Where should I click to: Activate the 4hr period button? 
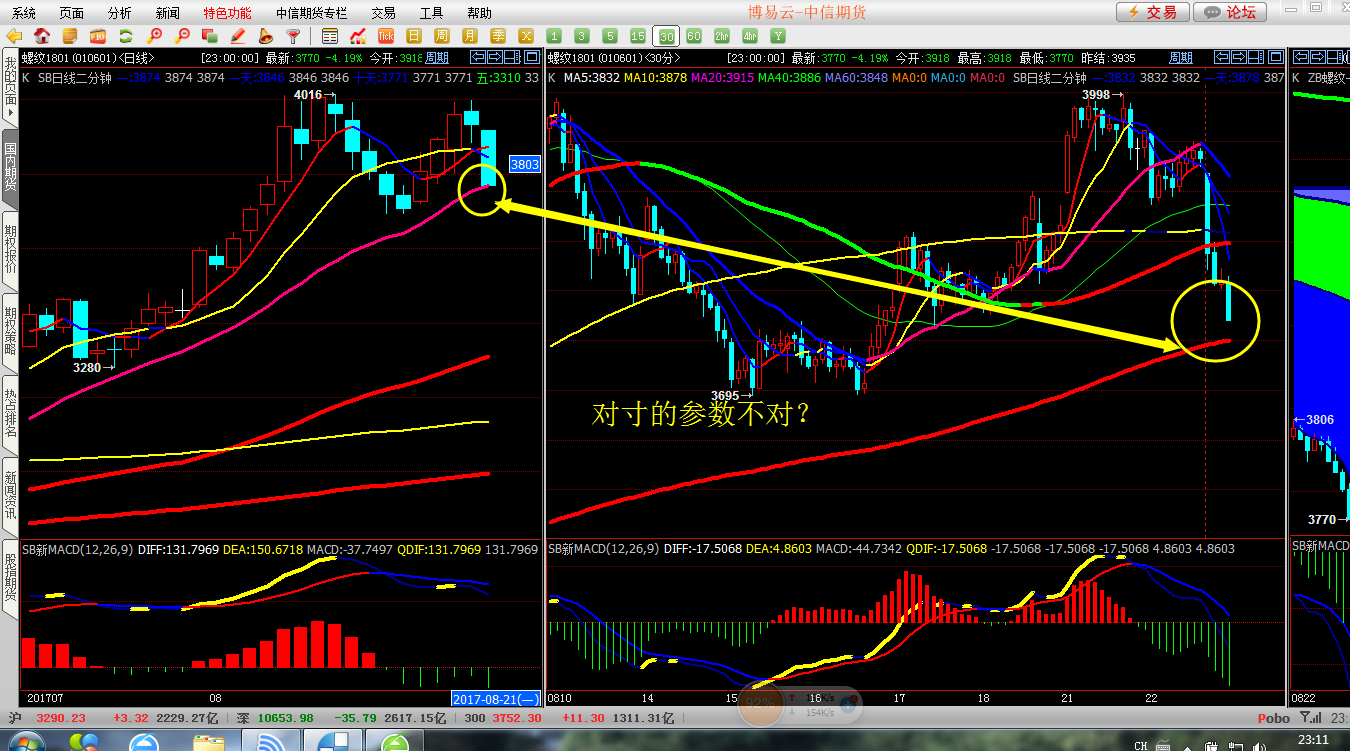coord(750,35)
